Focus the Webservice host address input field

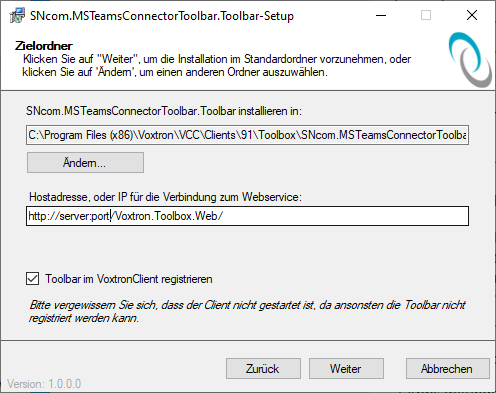click(x=247, y=216)
